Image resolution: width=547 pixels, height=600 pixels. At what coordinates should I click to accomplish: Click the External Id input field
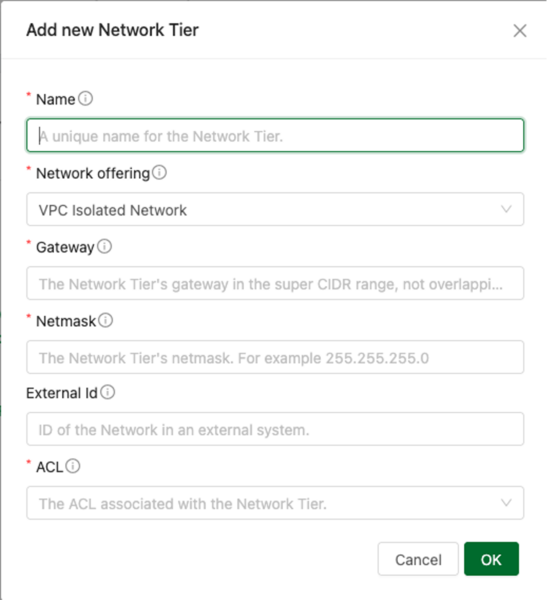tap(275, 429)
